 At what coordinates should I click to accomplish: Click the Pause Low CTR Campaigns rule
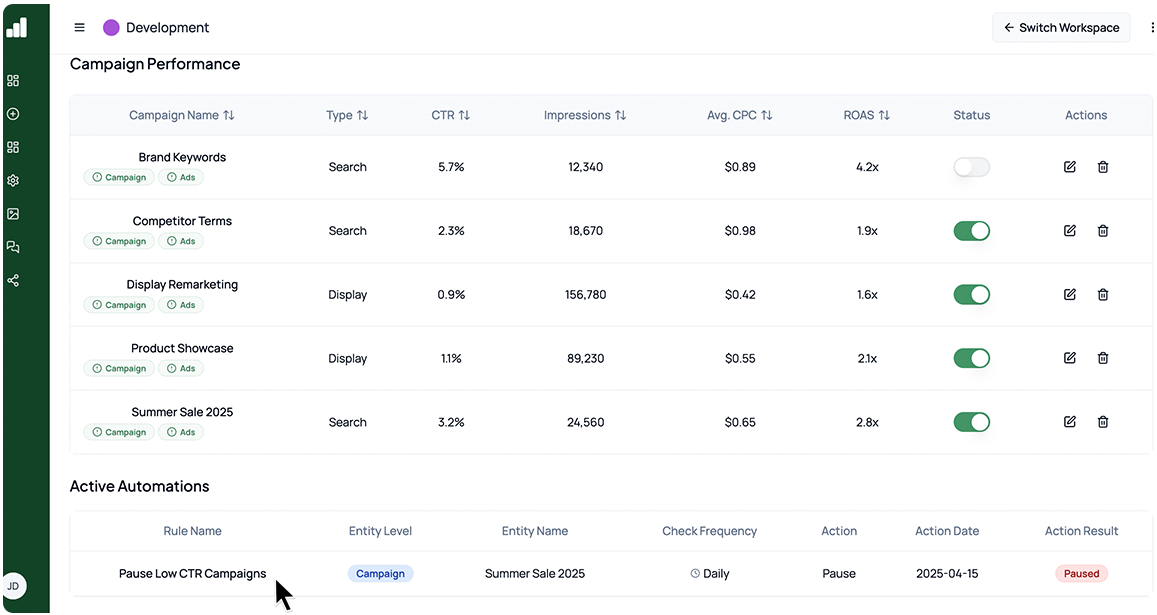[193, 574]
